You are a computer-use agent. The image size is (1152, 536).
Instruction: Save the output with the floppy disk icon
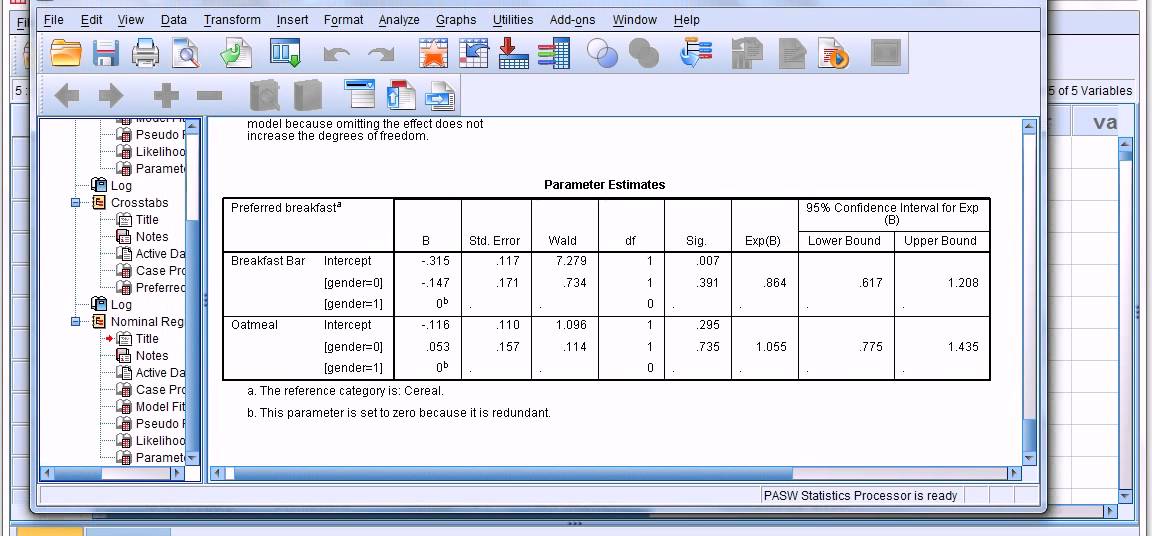(106, 54)
